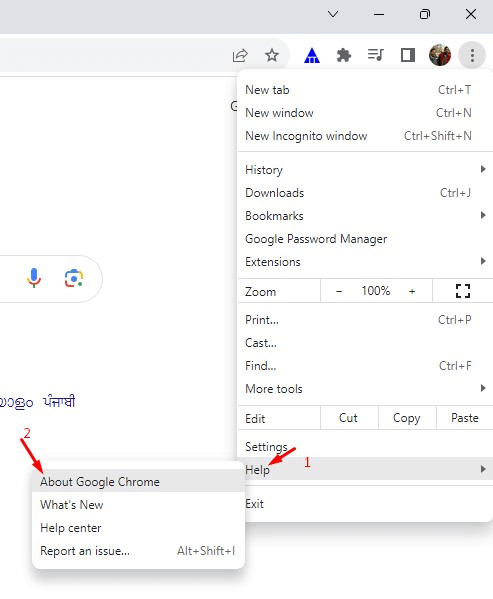493x599 pixels.
Task: Open the Extensions puzzle piece icon
Action: pos(344,55)
